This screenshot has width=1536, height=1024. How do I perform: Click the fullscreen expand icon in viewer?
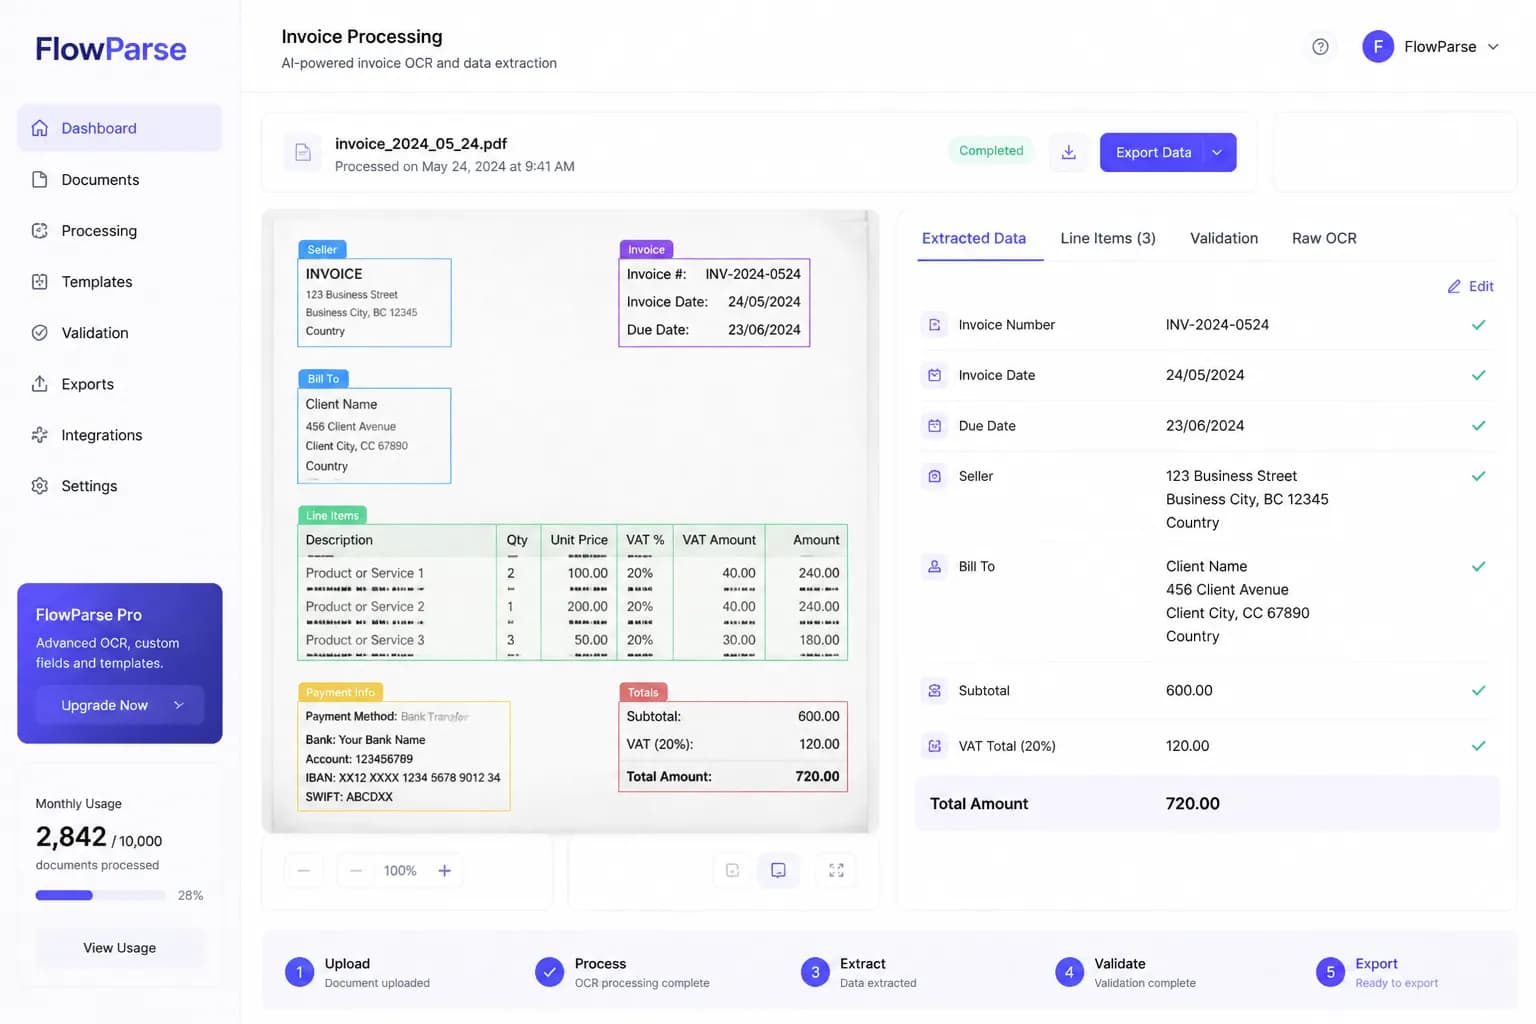836,870
